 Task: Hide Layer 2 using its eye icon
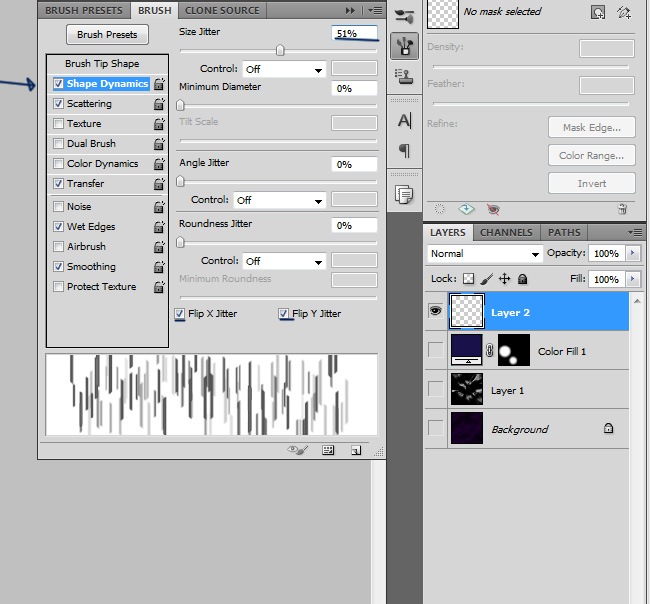(435, 311)
